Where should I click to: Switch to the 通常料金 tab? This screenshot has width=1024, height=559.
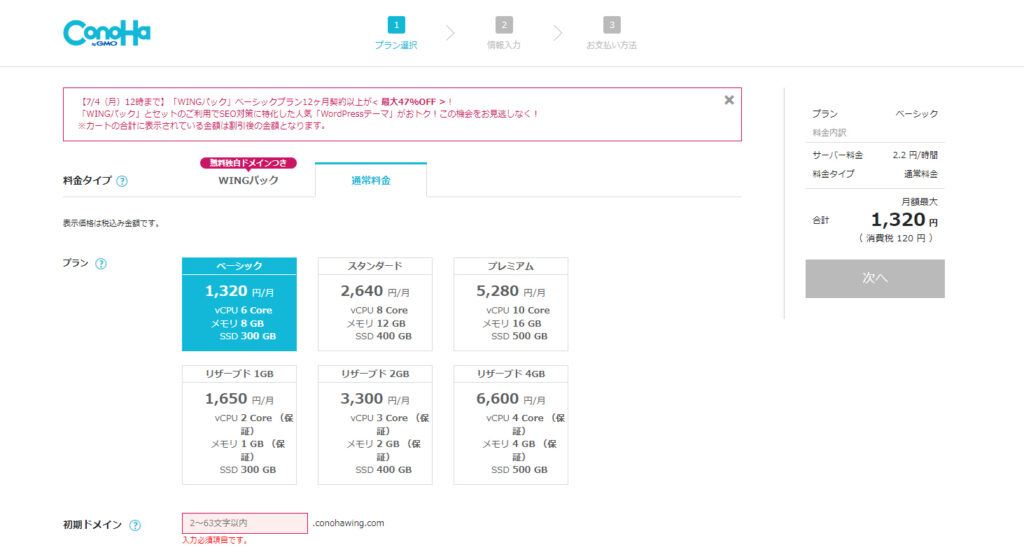point(371,180)
